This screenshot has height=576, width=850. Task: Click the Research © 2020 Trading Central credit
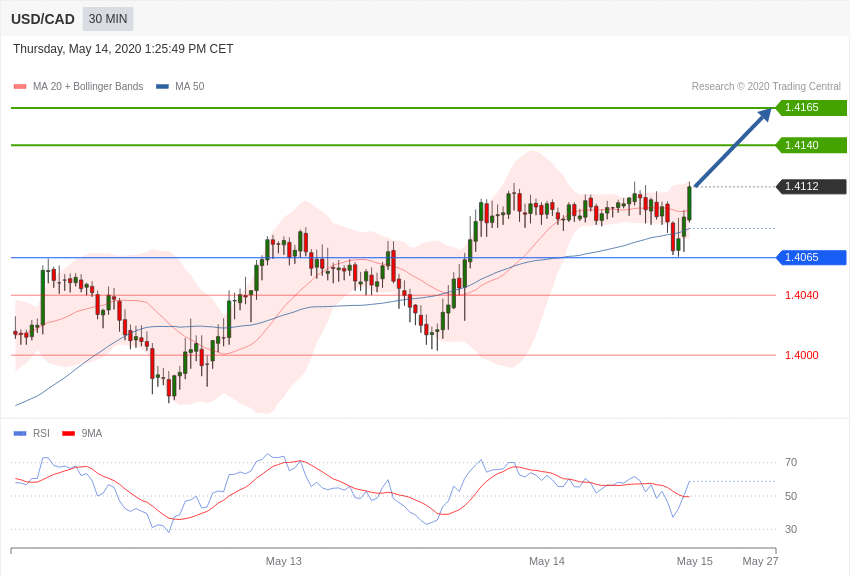click(x=766, y=86)
